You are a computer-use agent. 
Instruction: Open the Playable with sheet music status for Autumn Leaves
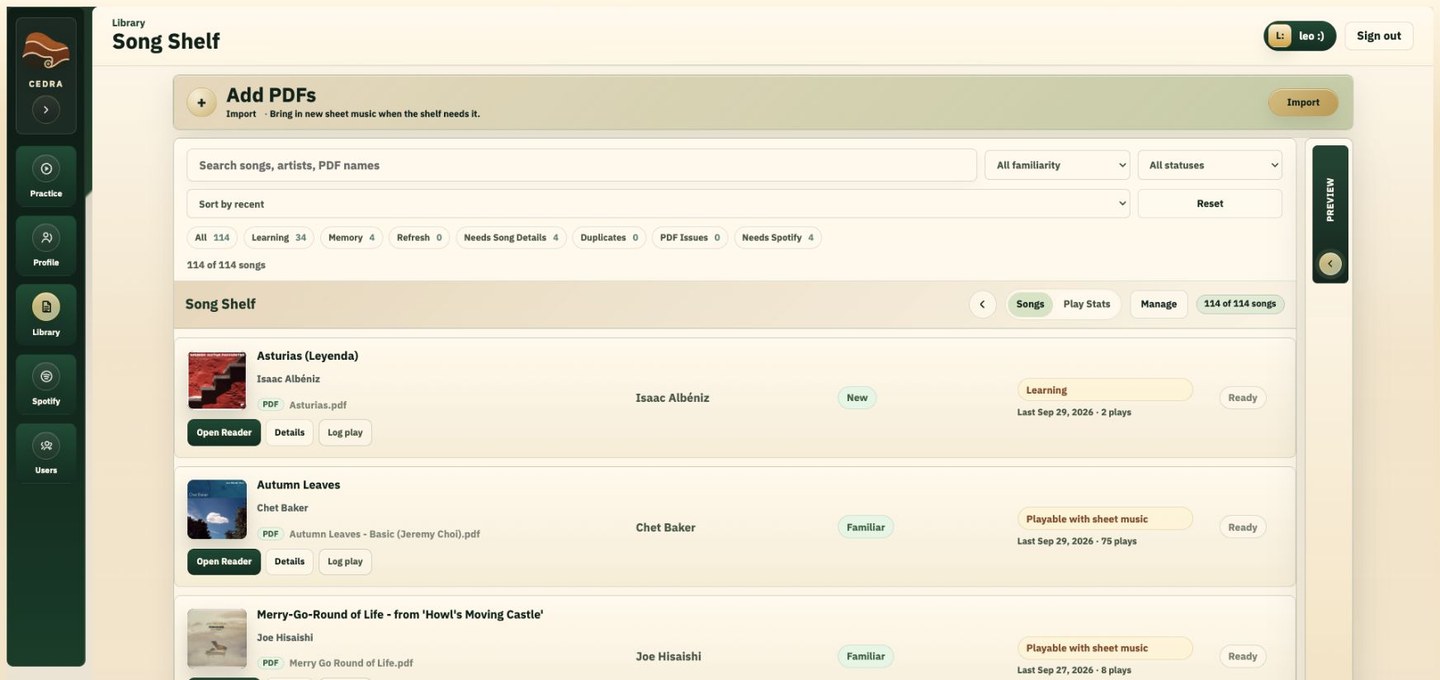[1105, 519]
